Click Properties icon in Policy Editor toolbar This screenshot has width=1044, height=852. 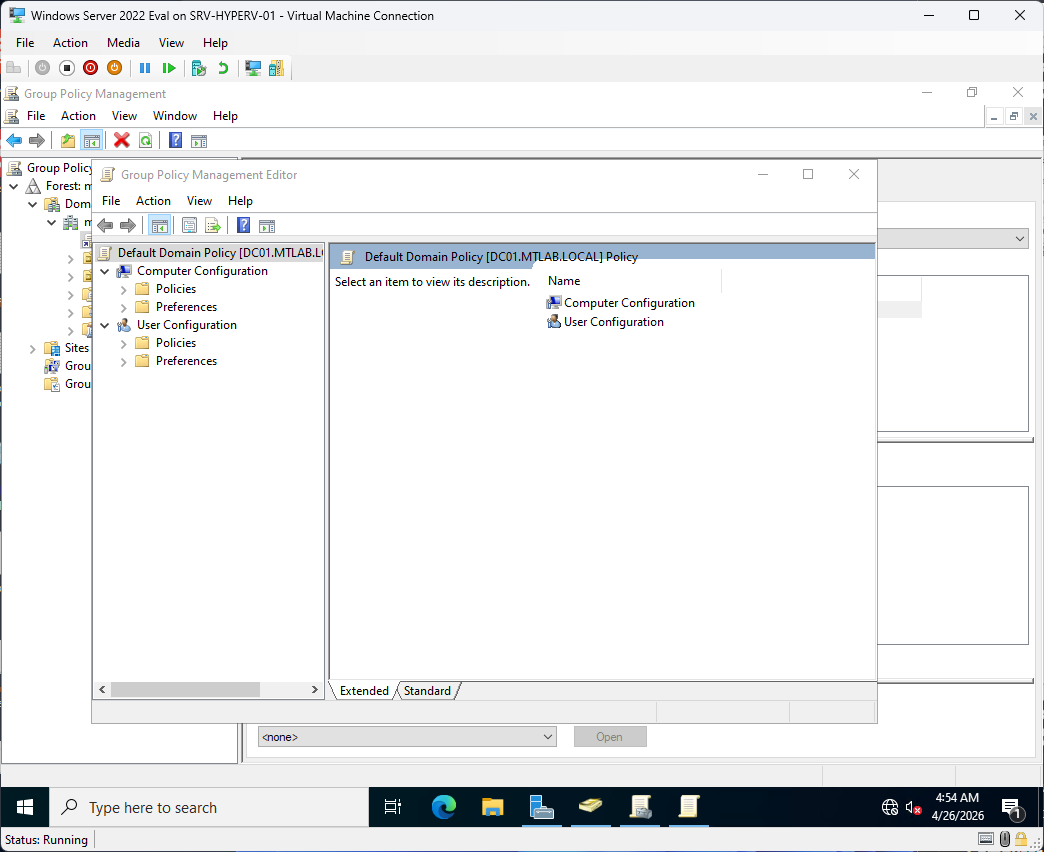(189, 226)
